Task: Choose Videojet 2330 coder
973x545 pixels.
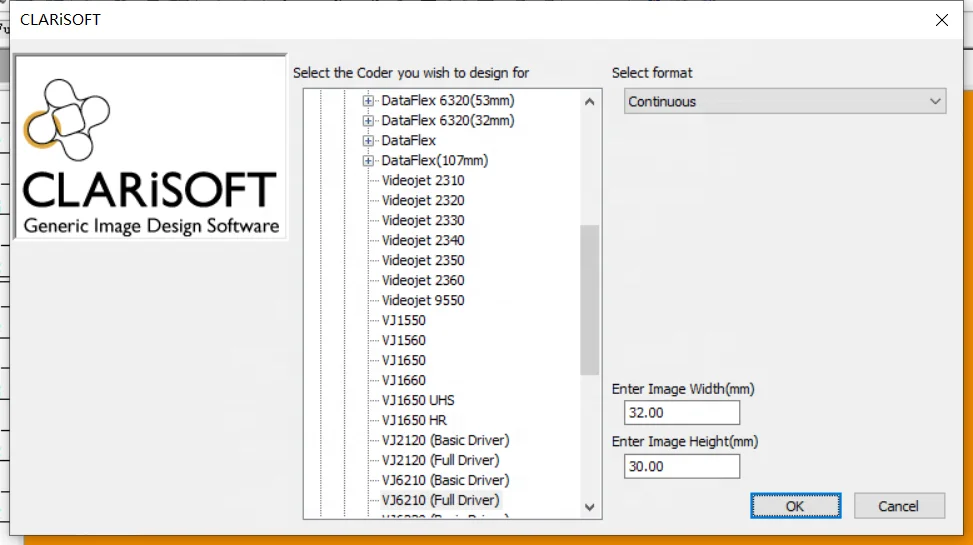Action: click(x=423, y=220)
